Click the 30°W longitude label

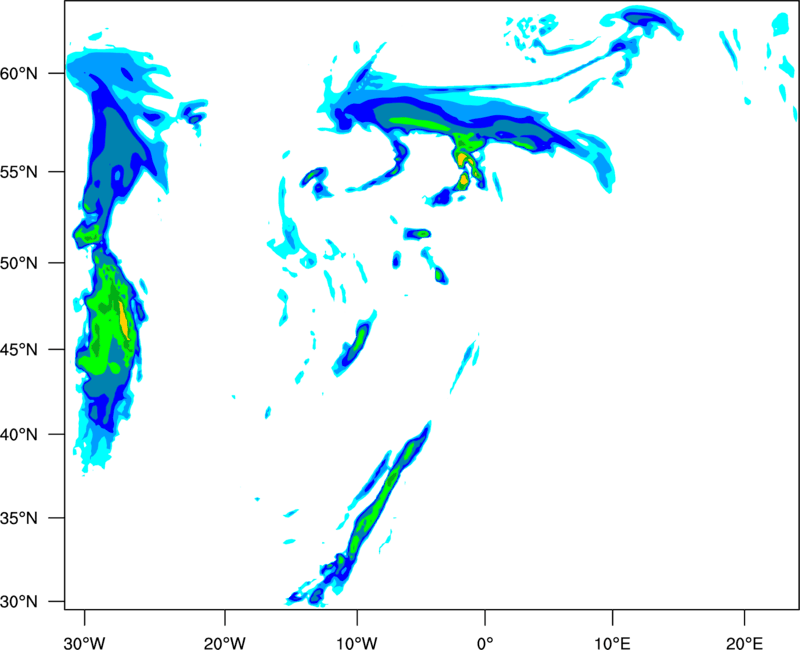point(84,643)
